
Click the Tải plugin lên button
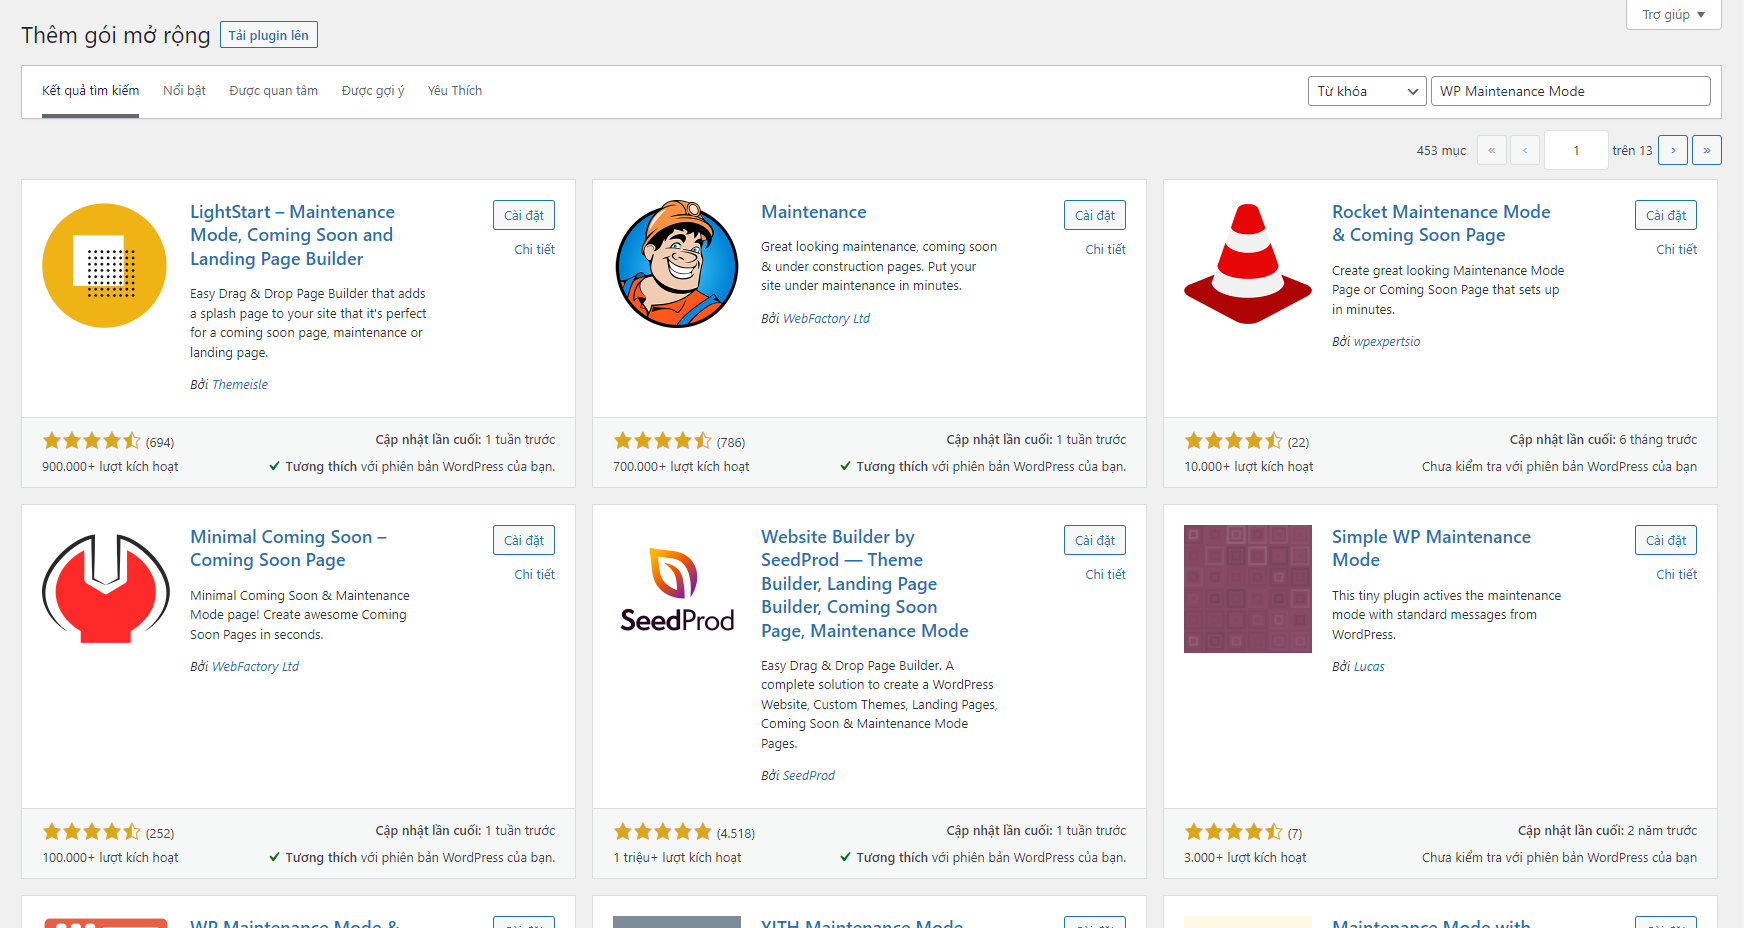coord(268,34)
